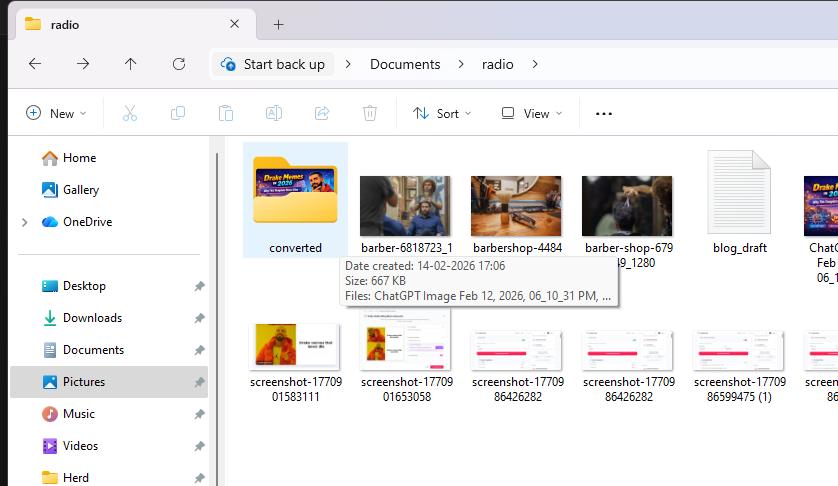
Task: Click the Copy icon in toolbar
Action: 177,113
